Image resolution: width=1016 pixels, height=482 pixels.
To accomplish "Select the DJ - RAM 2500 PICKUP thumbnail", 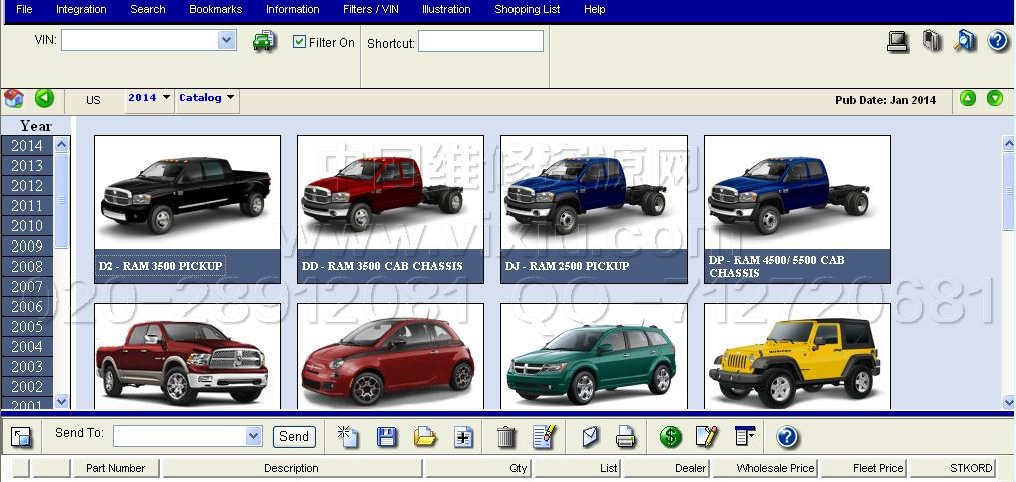I will 593,209.
